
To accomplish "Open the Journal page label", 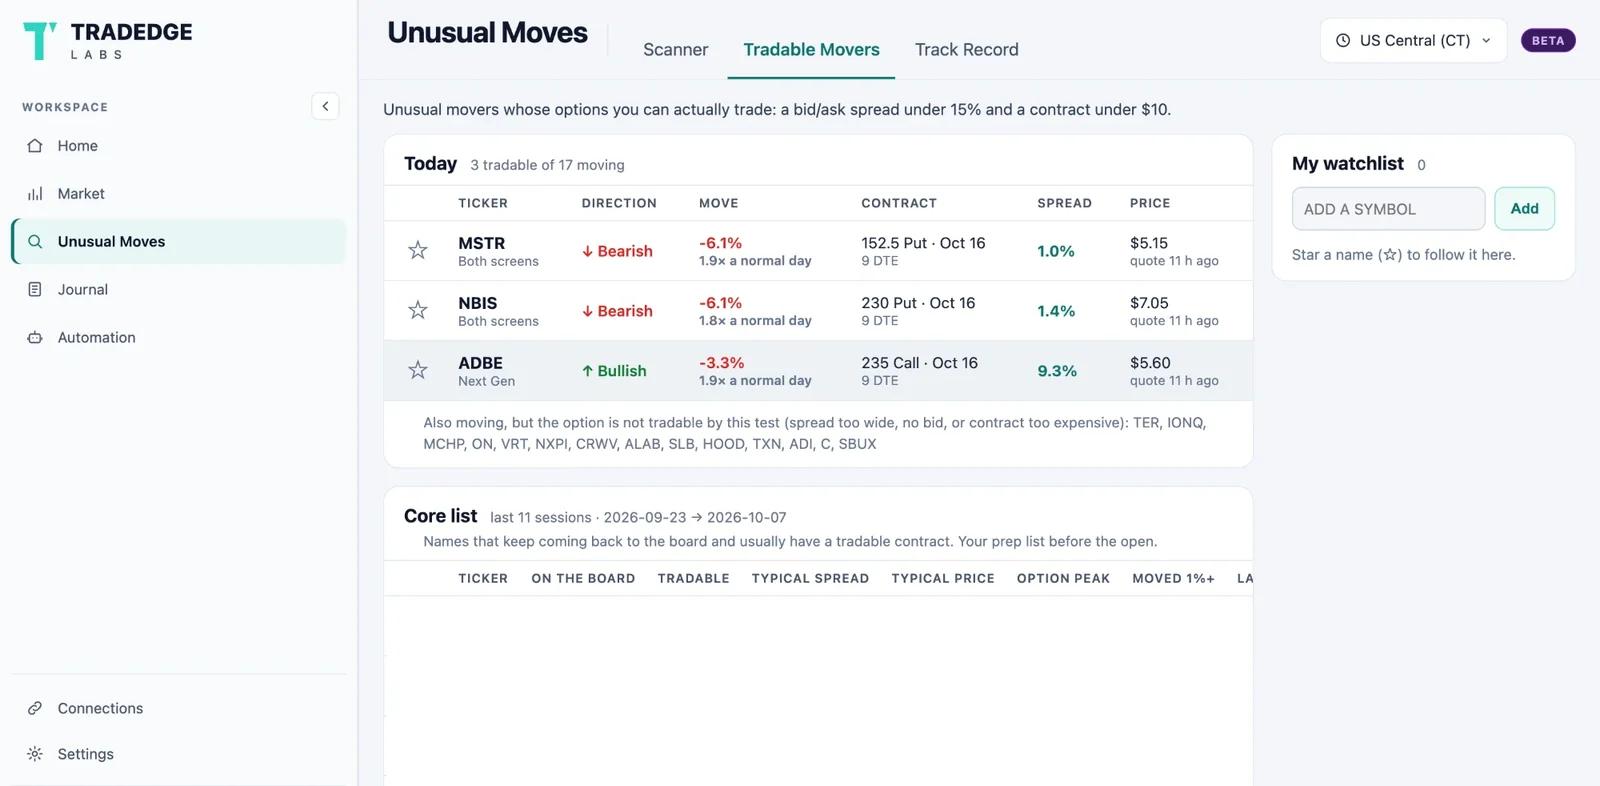I will [83, 290].
